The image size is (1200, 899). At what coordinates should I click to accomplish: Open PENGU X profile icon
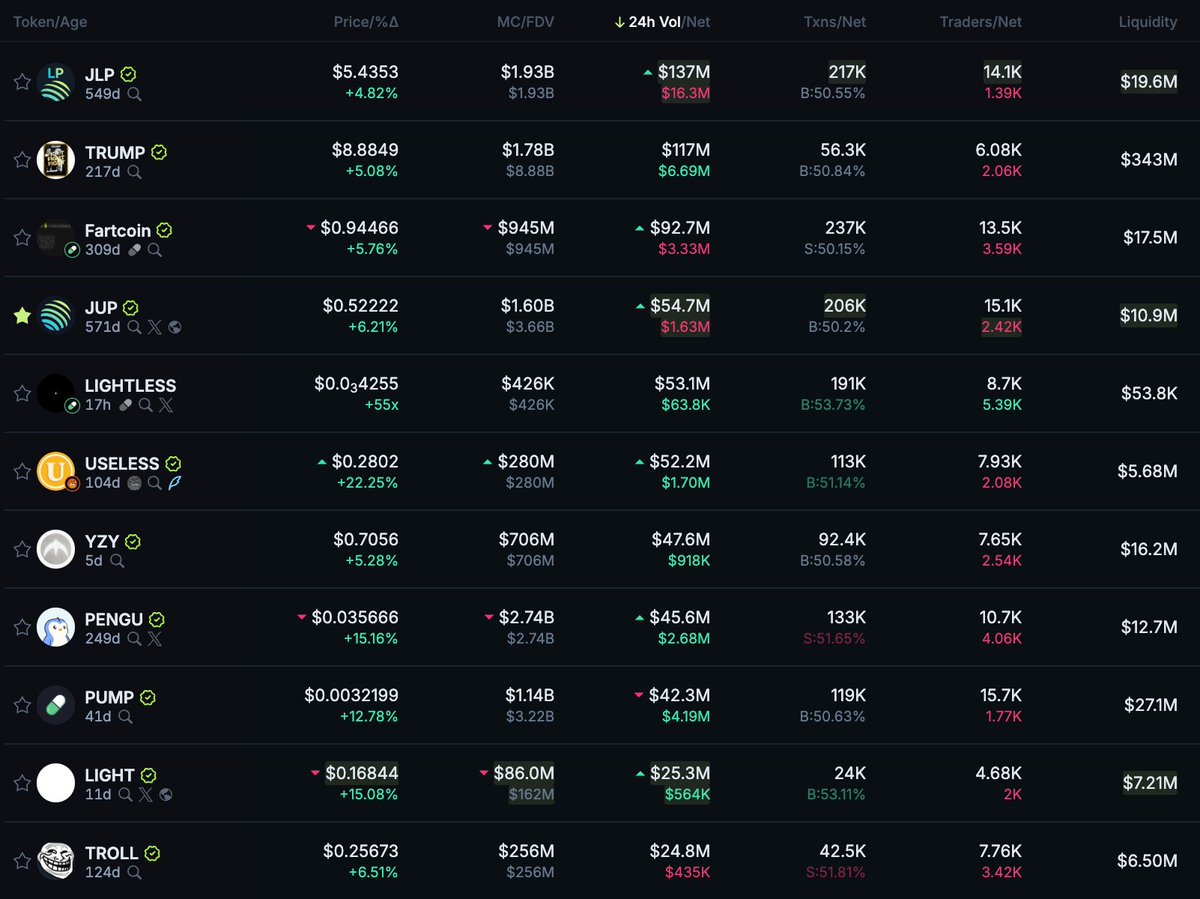[155, 640]
